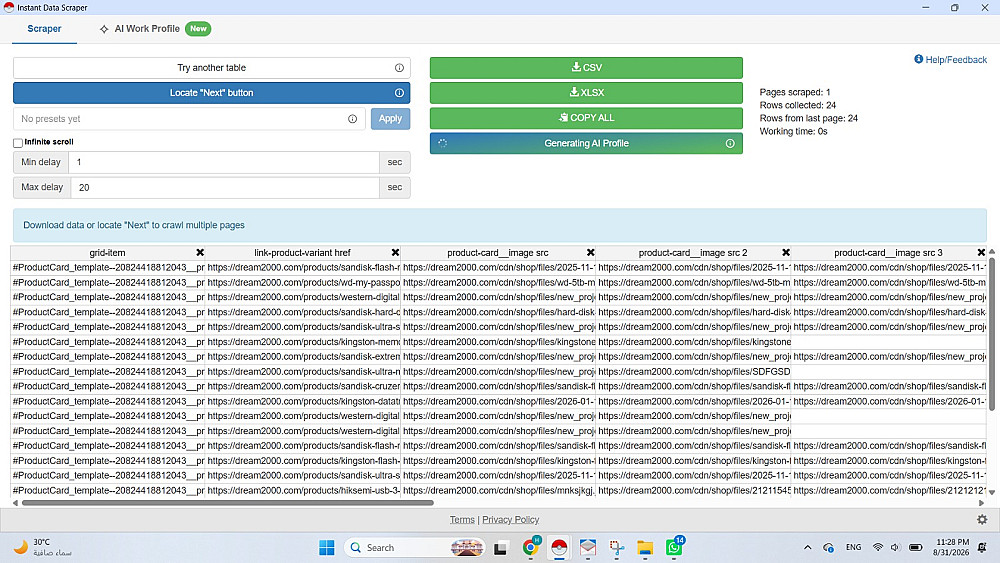Select the Scraper tab

click(x=44, y=29)
